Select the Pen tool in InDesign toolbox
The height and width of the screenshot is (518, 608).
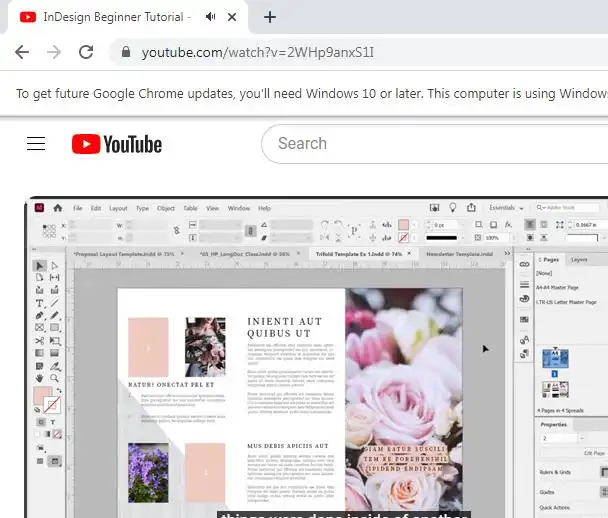pos(39,316)
